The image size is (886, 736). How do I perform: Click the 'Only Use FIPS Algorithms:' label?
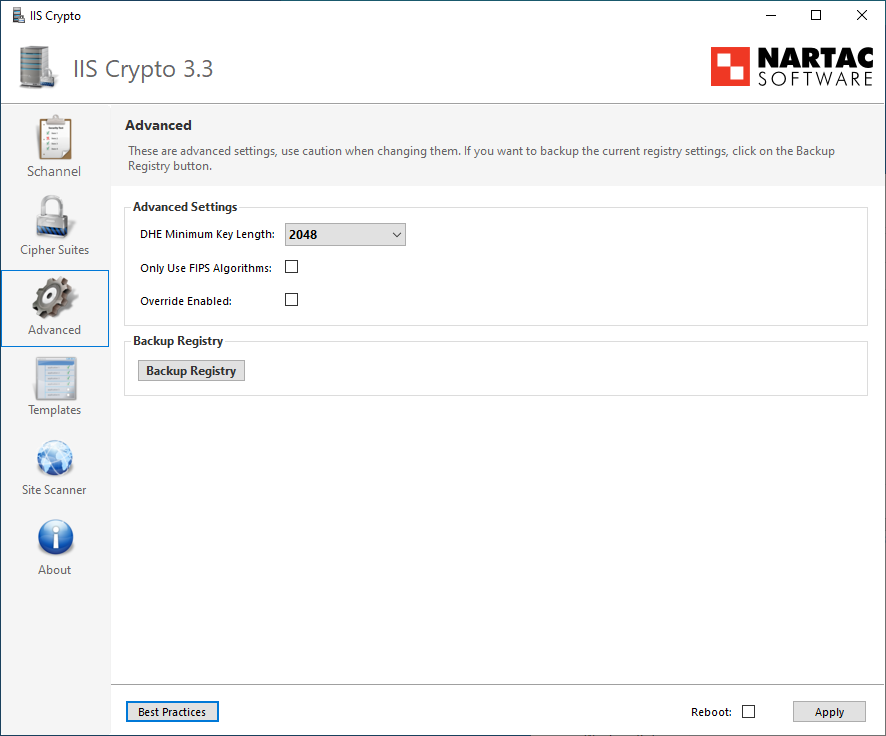click(x=206, y=268)
